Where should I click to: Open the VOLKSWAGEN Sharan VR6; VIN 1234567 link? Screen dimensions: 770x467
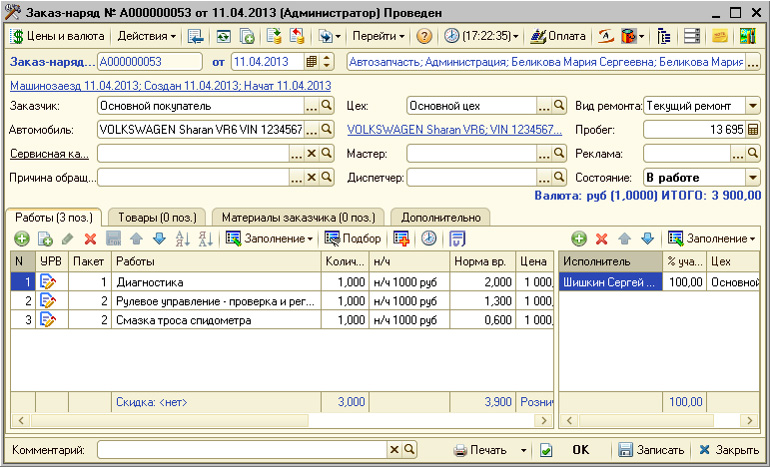[x=454, y=130]
